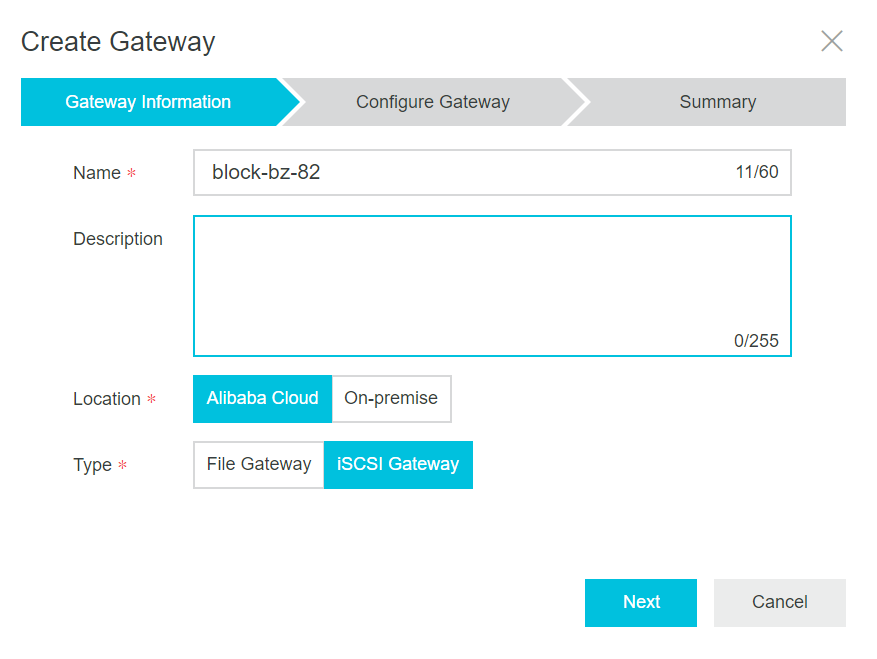Select File Gateway type
Viewport: 877px width, 659px height.
(x=259, y=464)
